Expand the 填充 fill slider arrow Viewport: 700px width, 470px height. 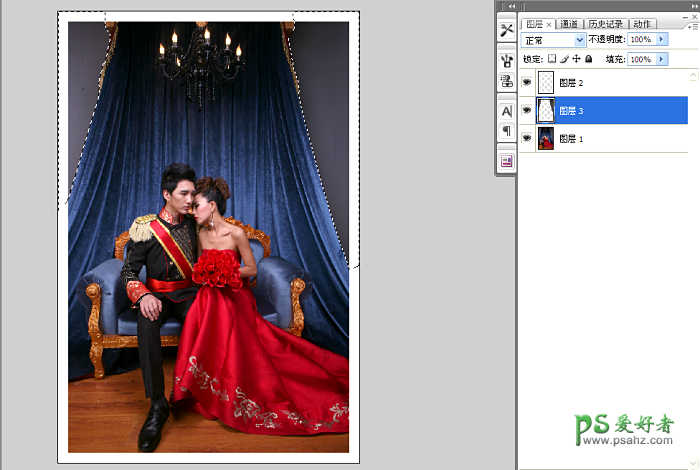(x=661, y=60)
